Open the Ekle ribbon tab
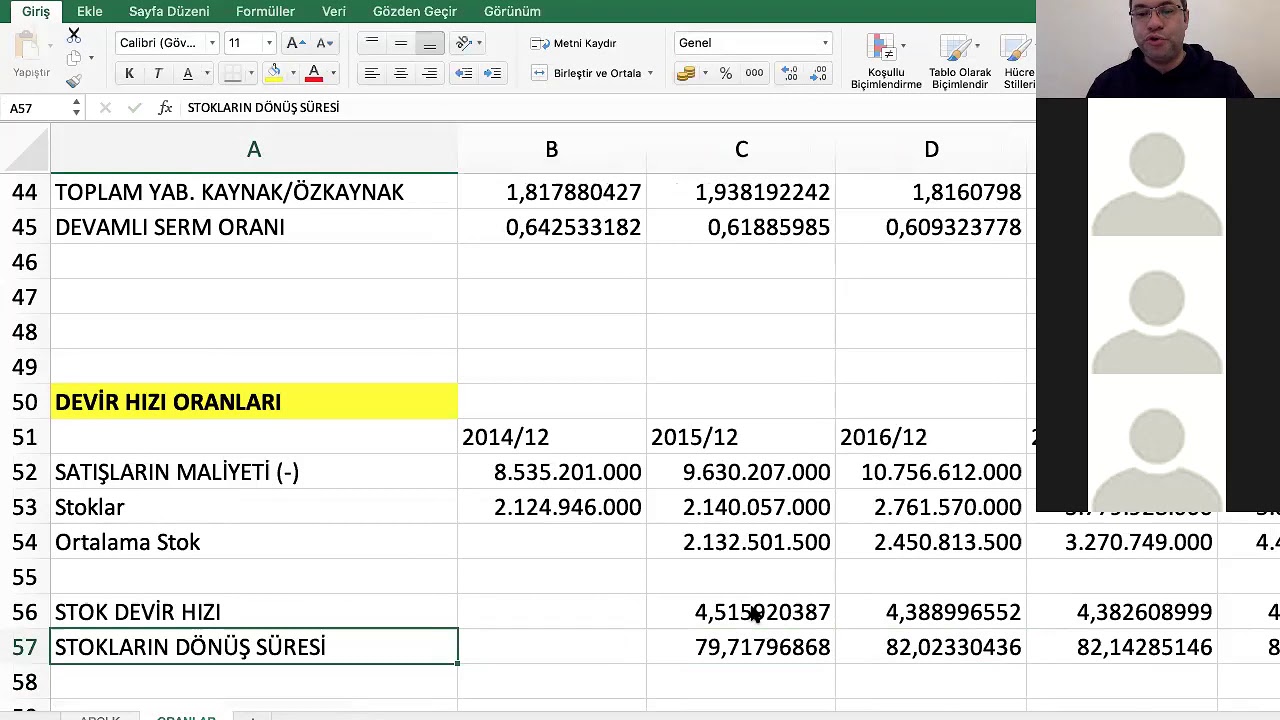Viewport: 1280px width, 720px height. tap(90, 11)
